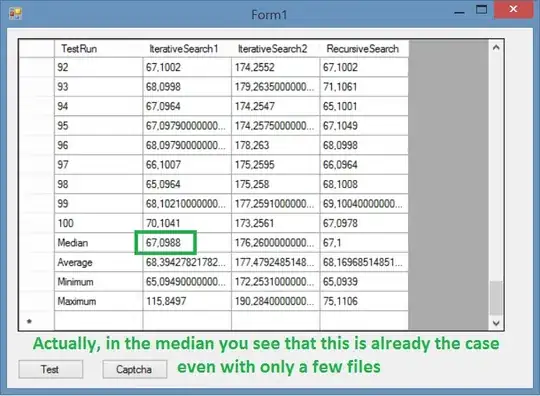
Task: Select the cell 65,1001
Action: [364, 106]
